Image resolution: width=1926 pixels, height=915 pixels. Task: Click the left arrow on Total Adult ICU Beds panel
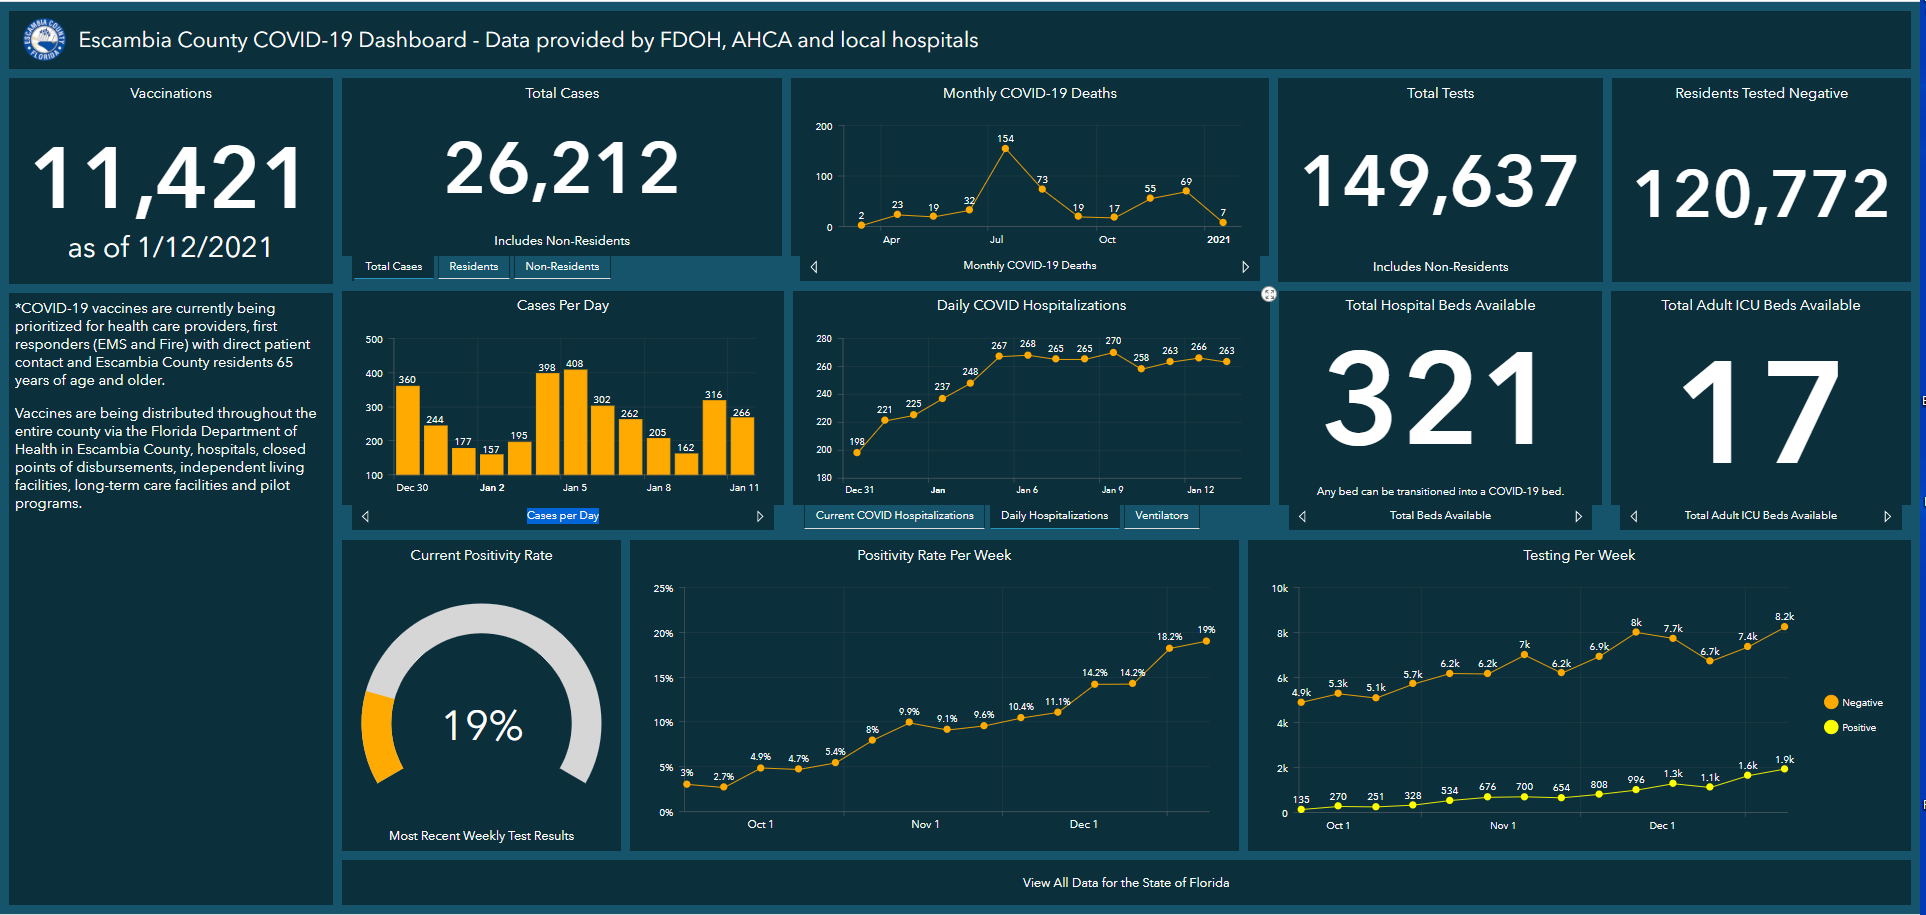[1633, 516]
